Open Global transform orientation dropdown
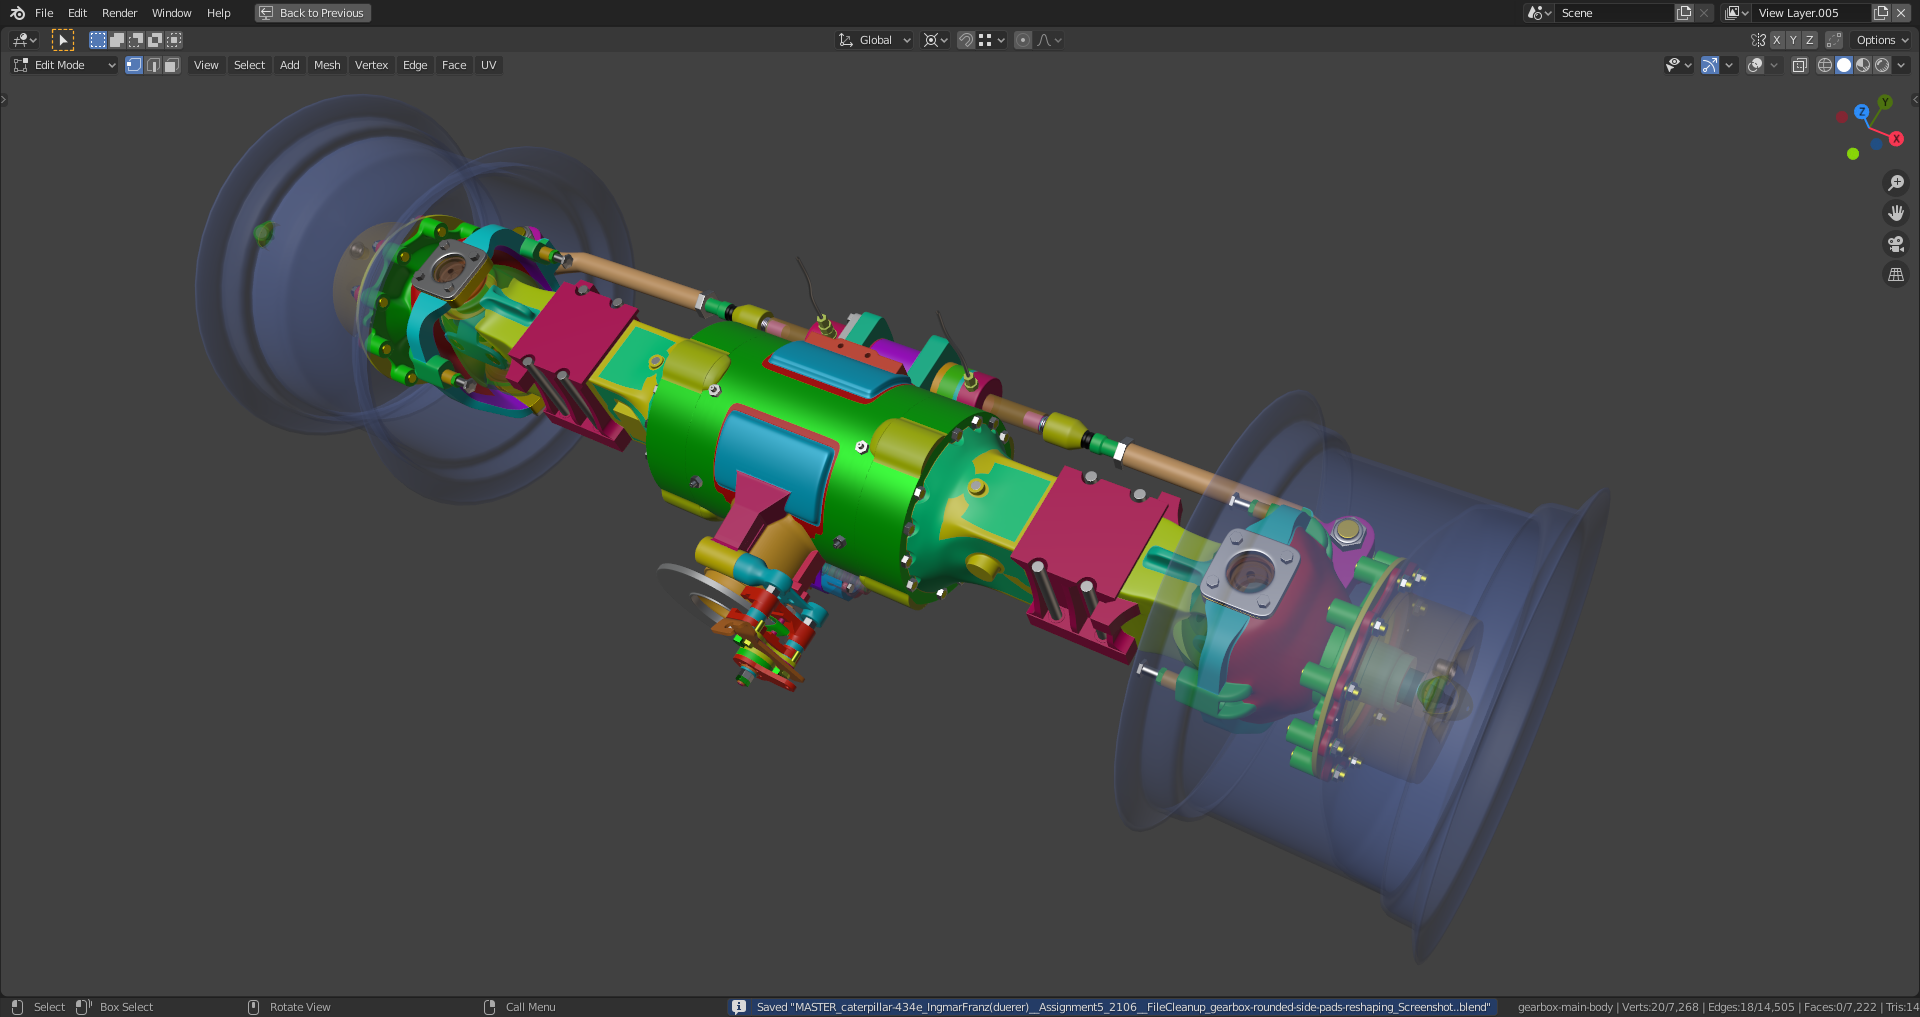 click(x=874, y=40)
